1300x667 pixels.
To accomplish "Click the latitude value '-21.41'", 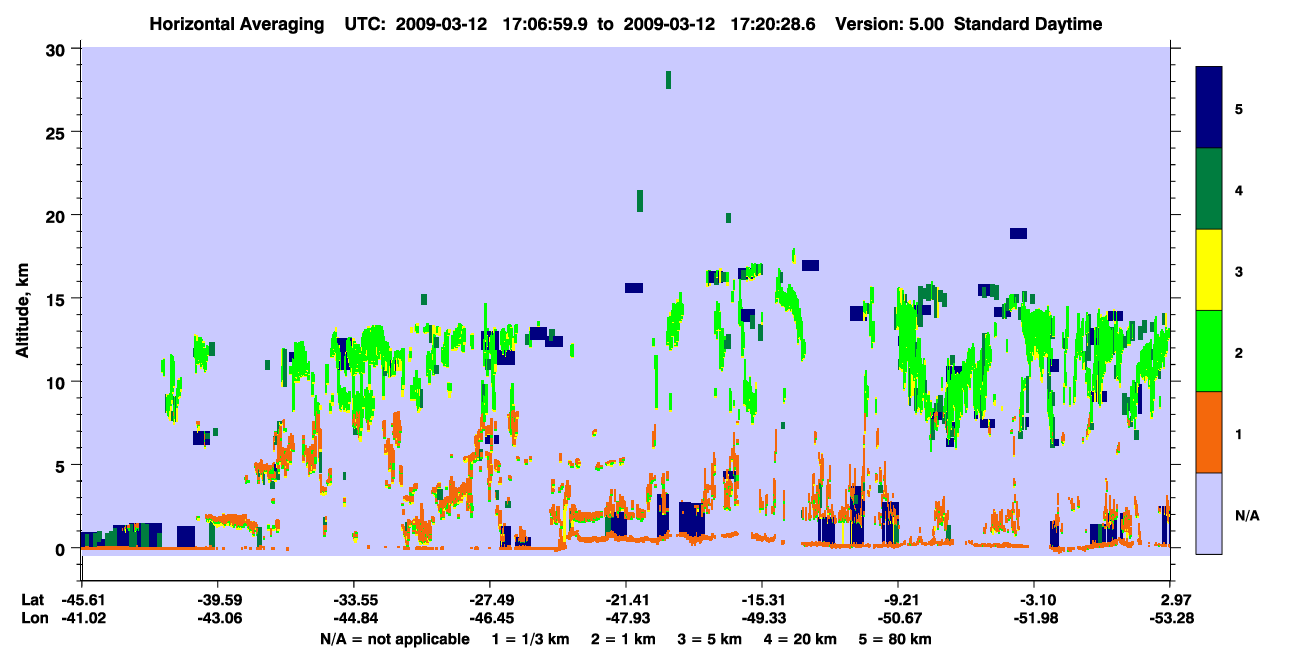I will pyautogui.click(x=626, y=600).
